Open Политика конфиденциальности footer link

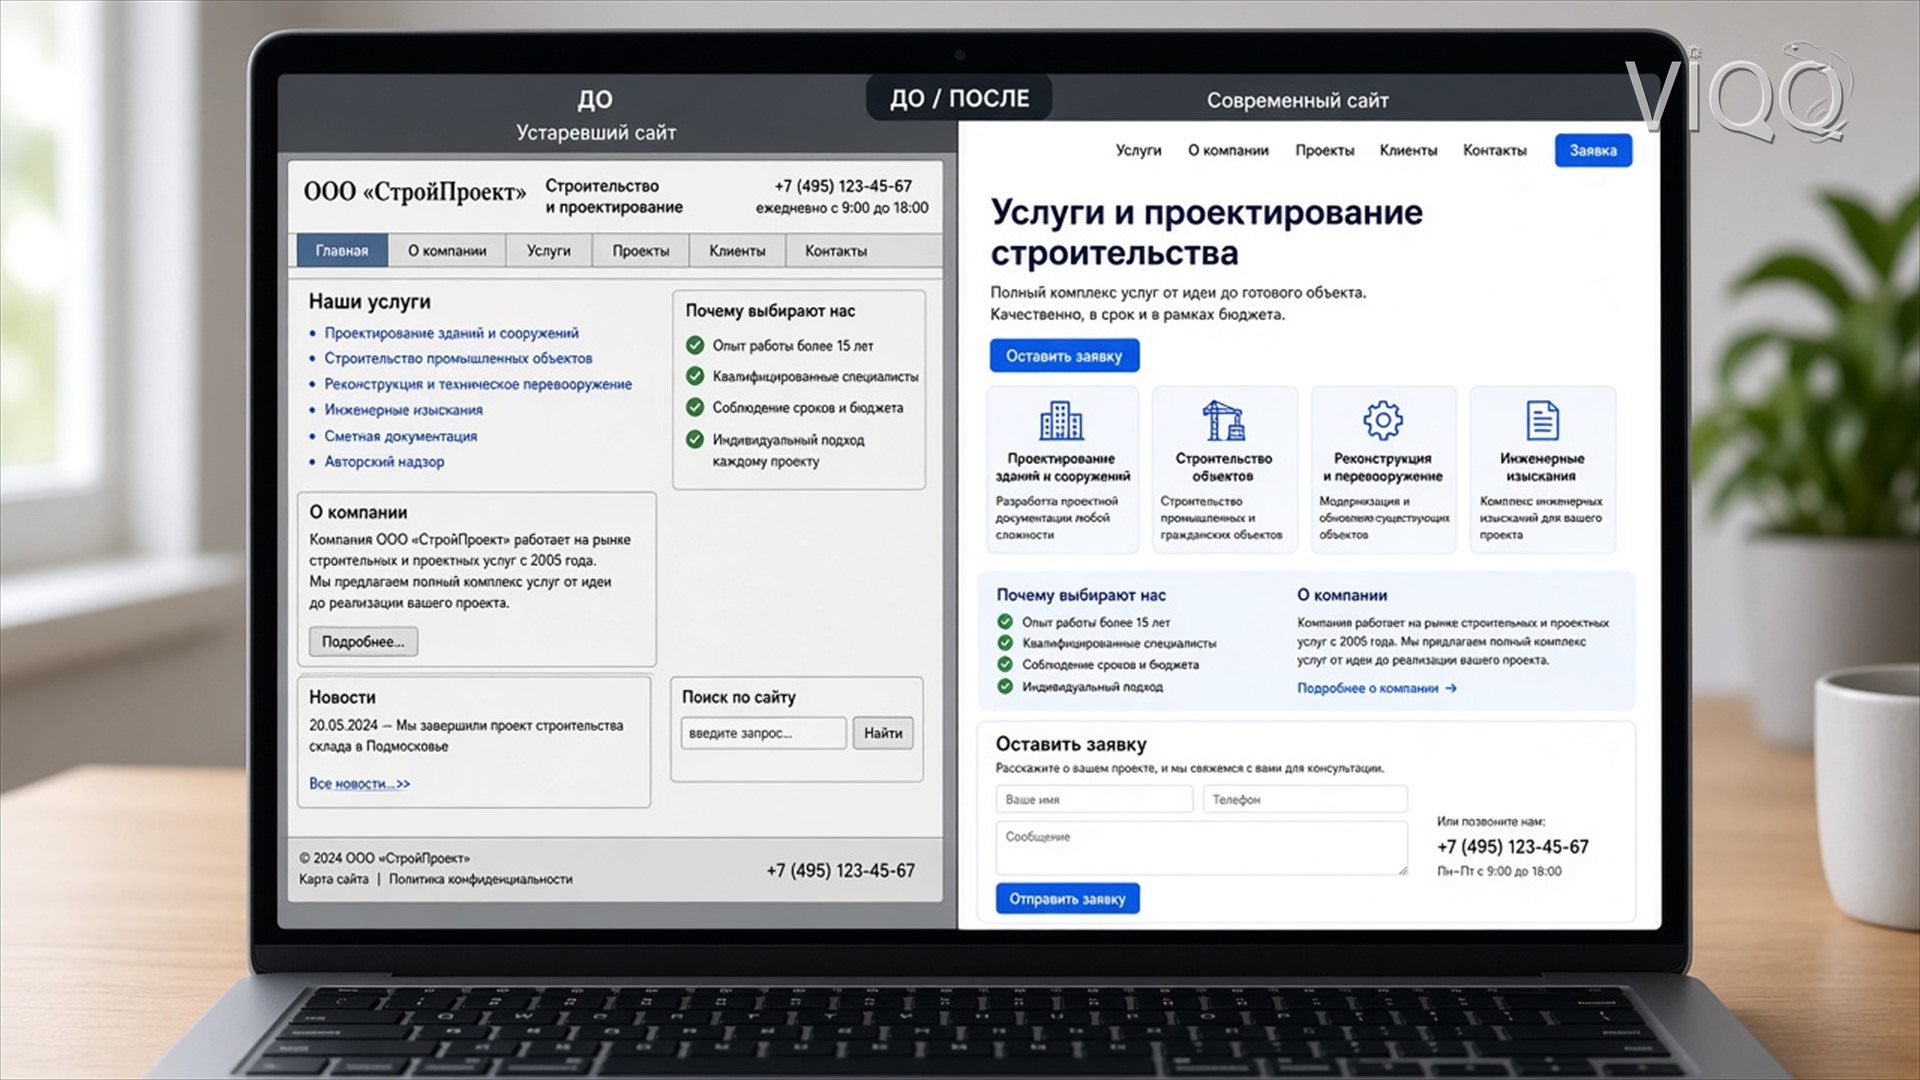[x=480, y=879]
